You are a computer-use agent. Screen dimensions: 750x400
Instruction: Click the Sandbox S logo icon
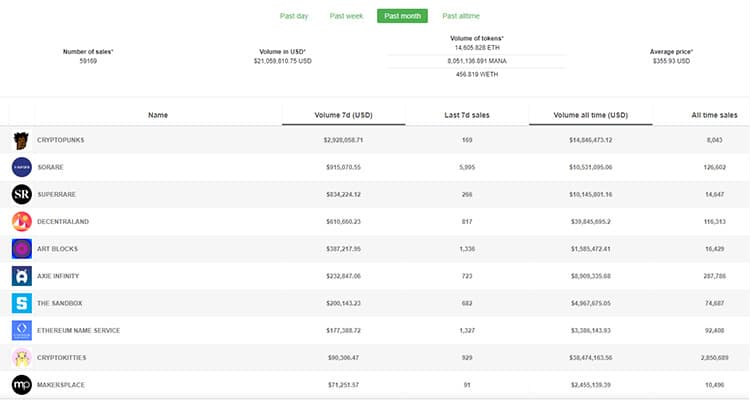22,303
